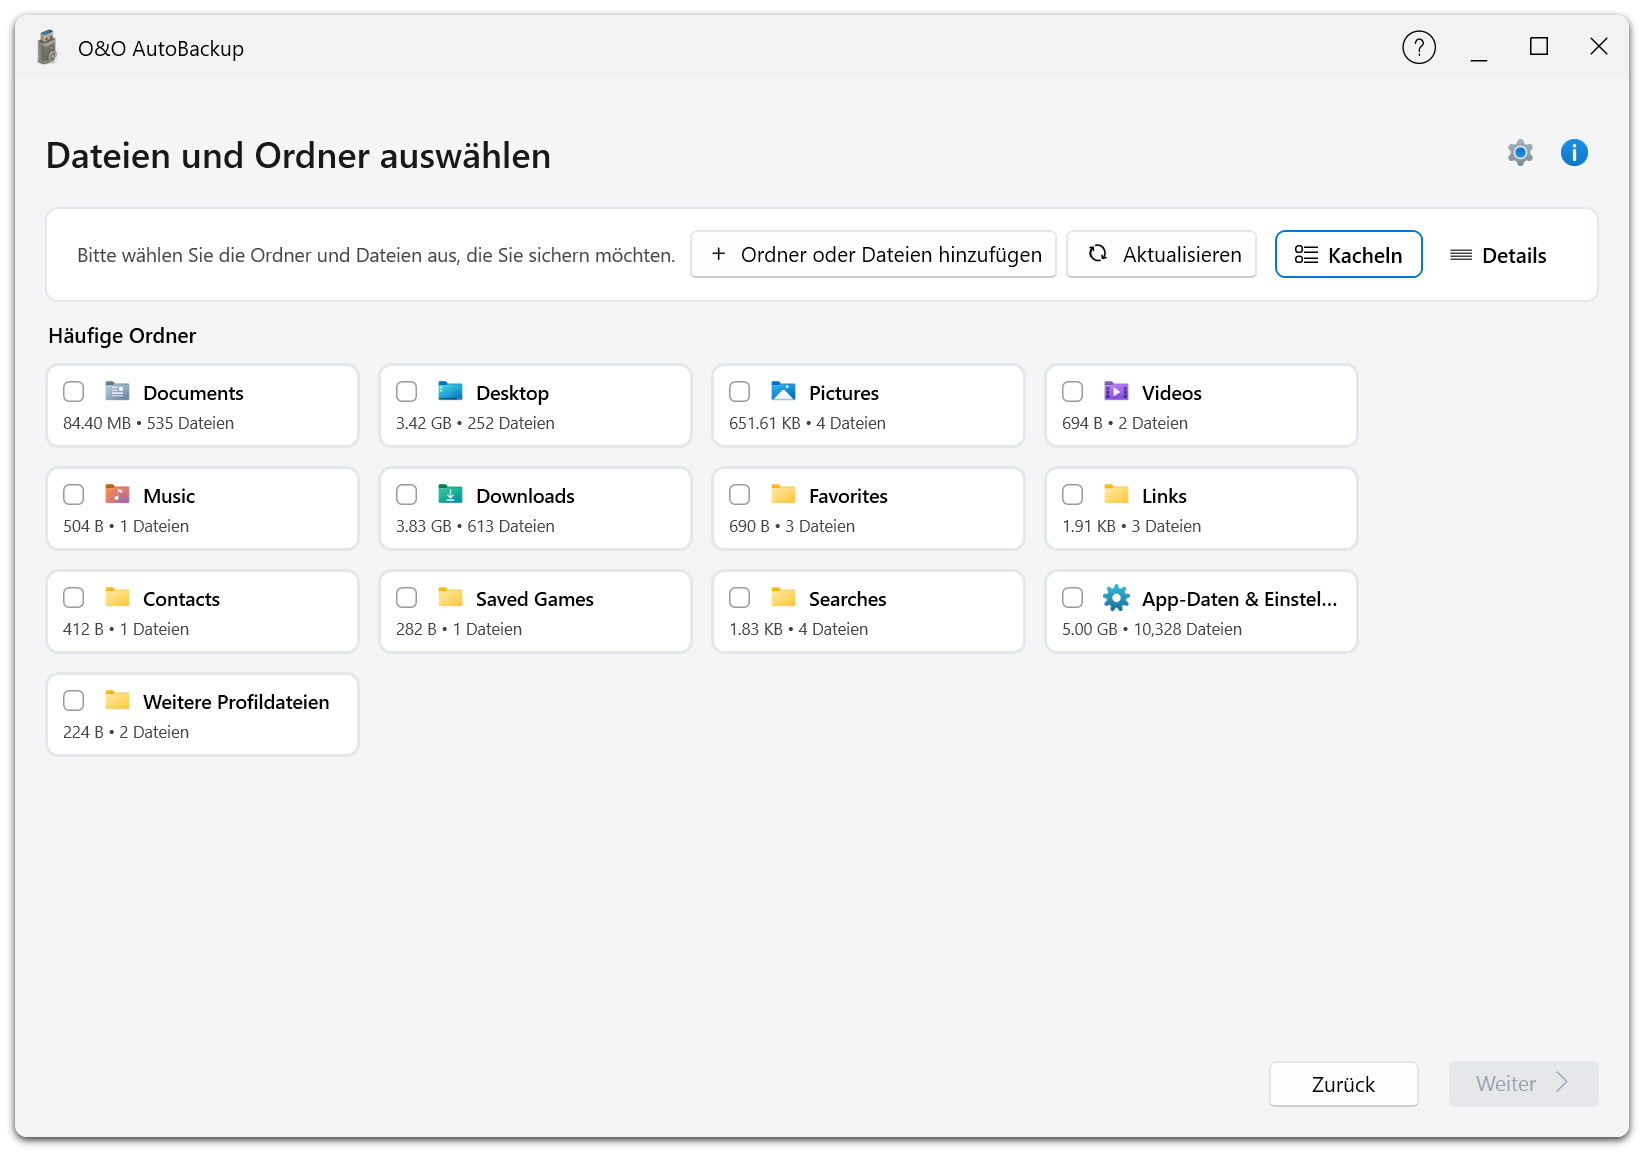Click the Contacts folder icon
This screenshot has width=1644, height=1152.
tap(117, 597)
